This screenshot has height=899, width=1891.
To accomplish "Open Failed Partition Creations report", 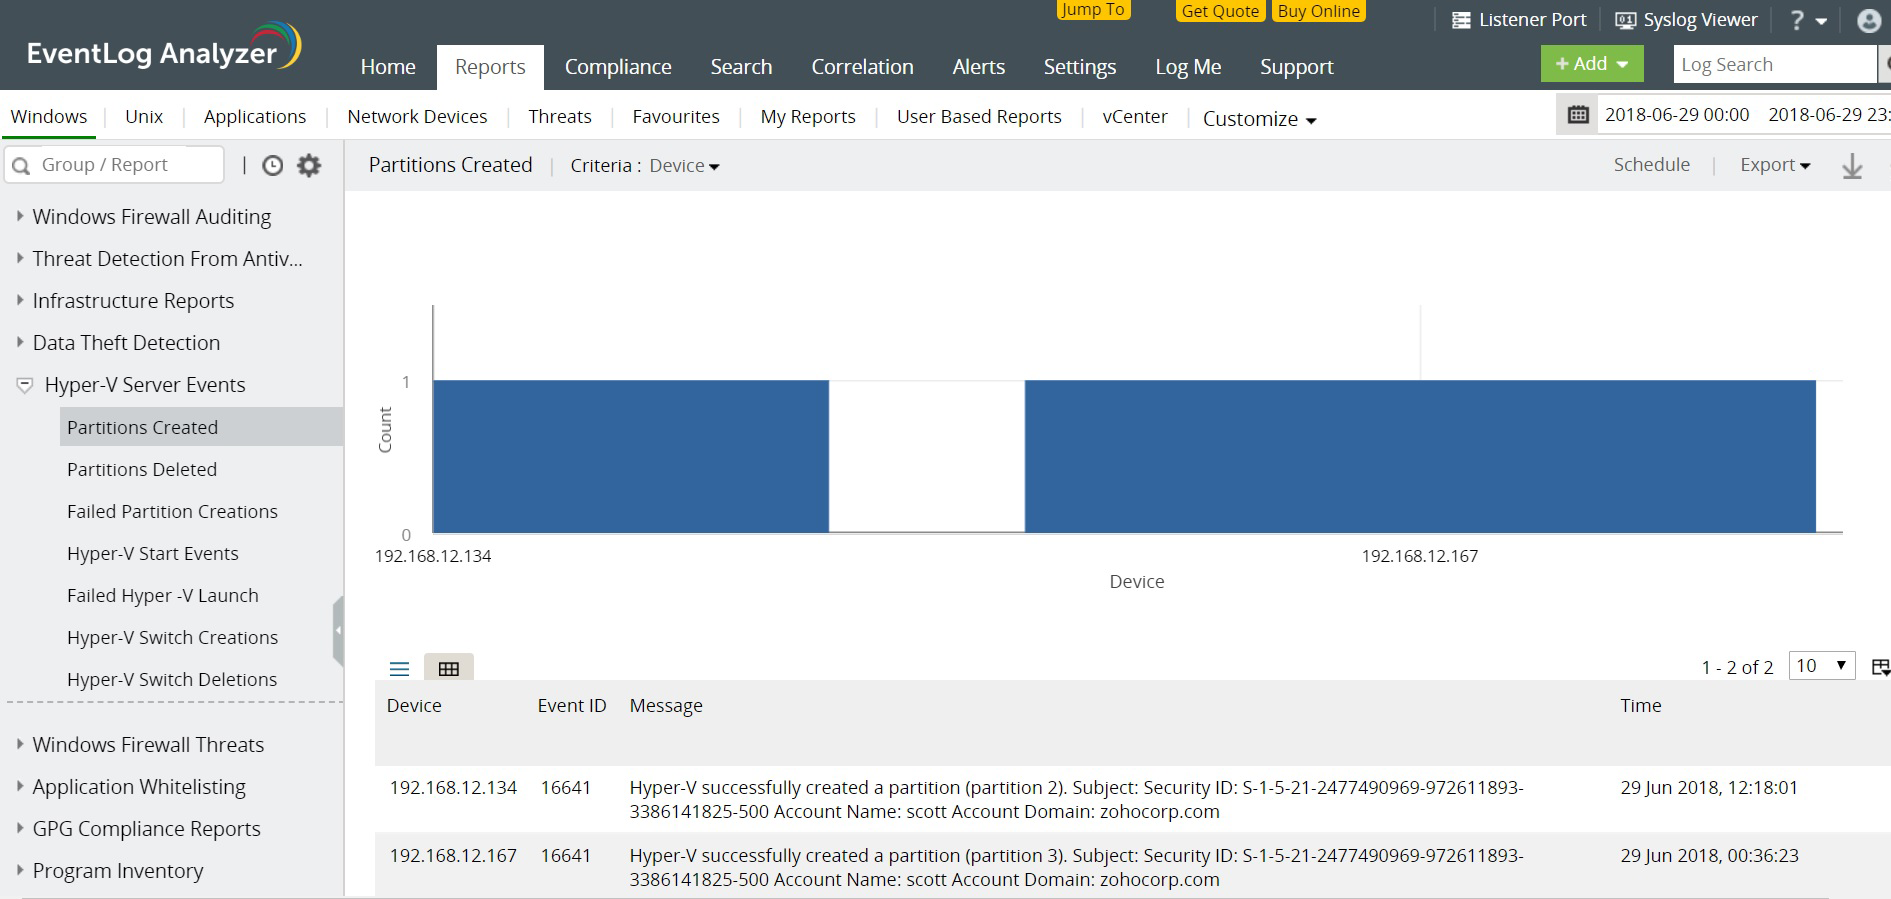I will (x=172, y=511).
